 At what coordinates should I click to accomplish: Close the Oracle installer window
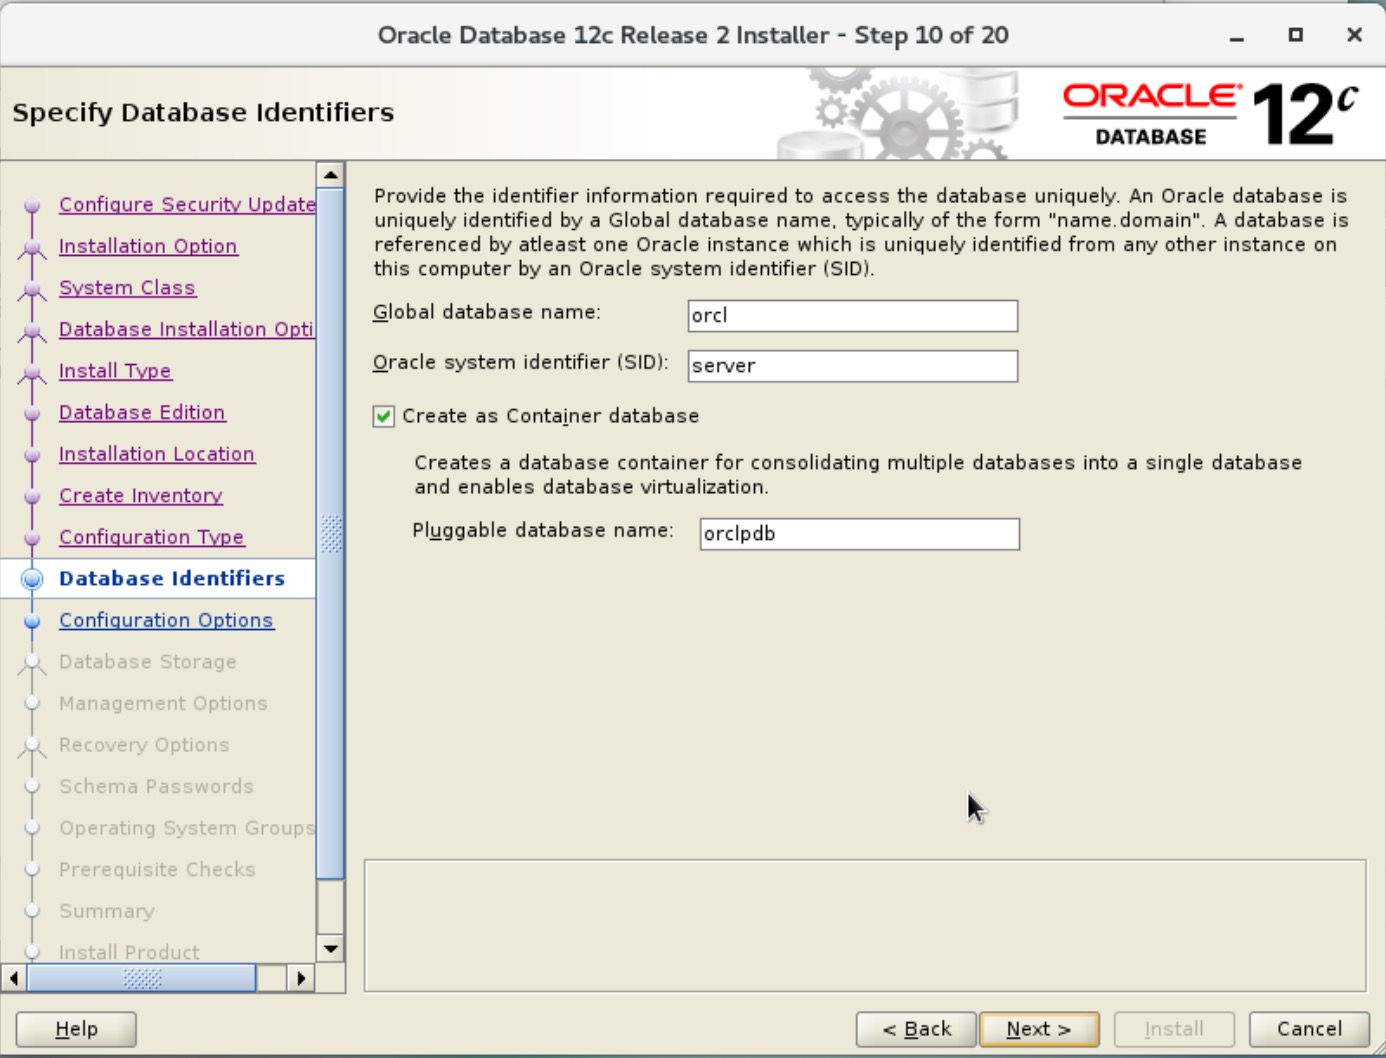(1355, 35)
